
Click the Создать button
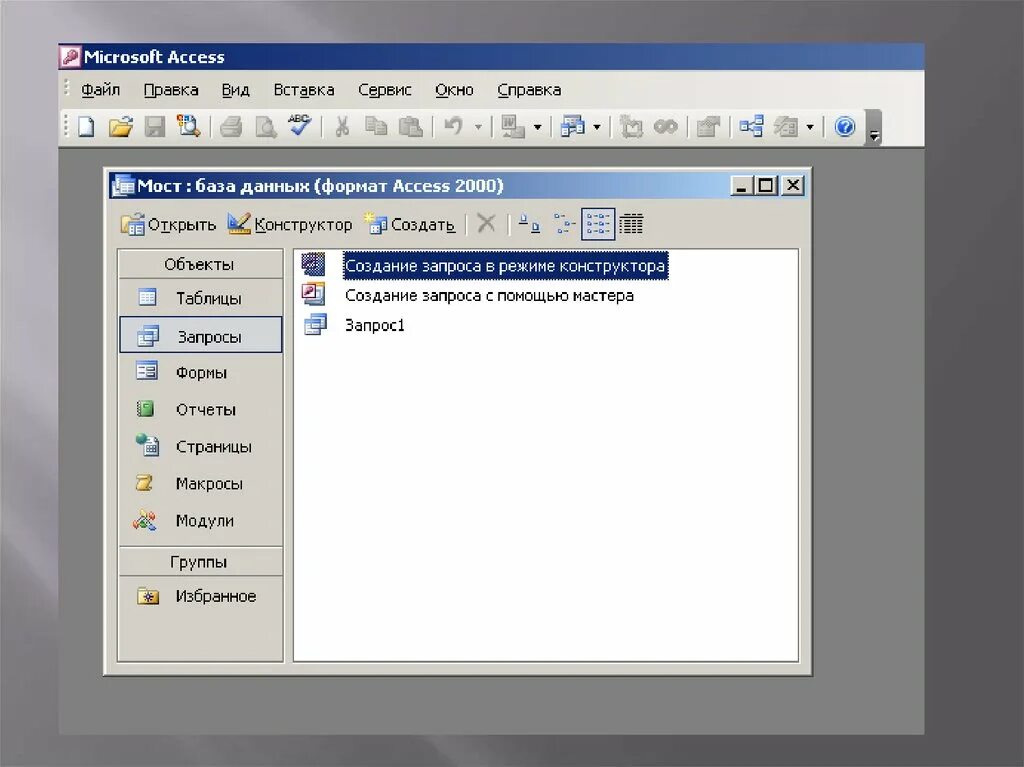click(x=409, y=224)
